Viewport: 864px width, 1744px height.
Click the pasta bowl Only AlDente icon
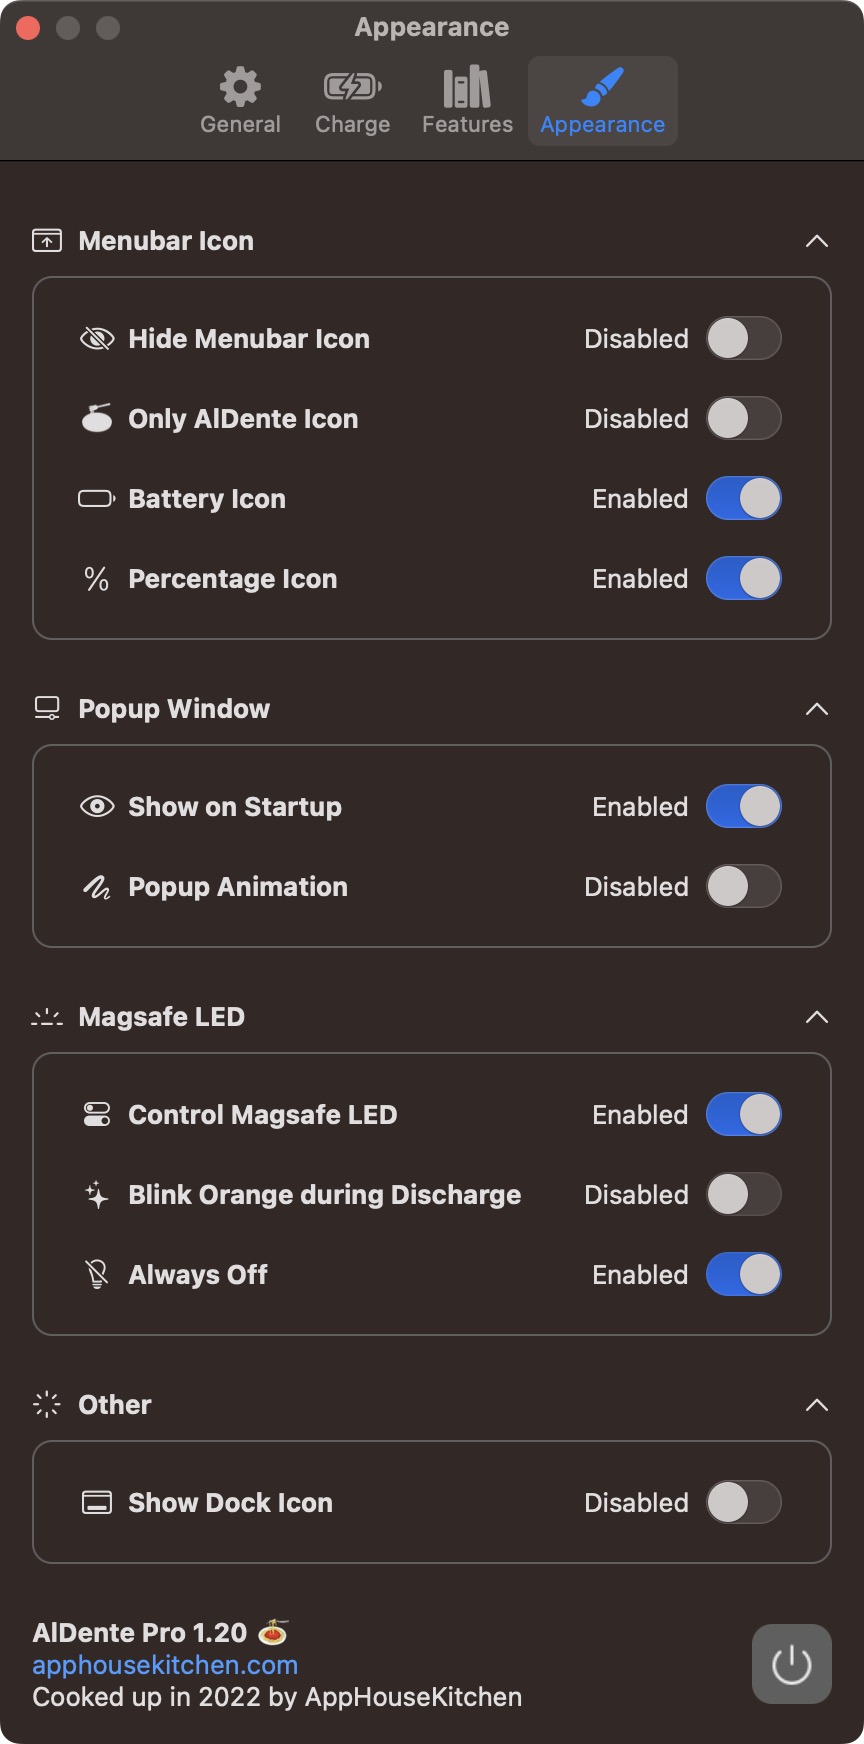[x=97, y=419]
